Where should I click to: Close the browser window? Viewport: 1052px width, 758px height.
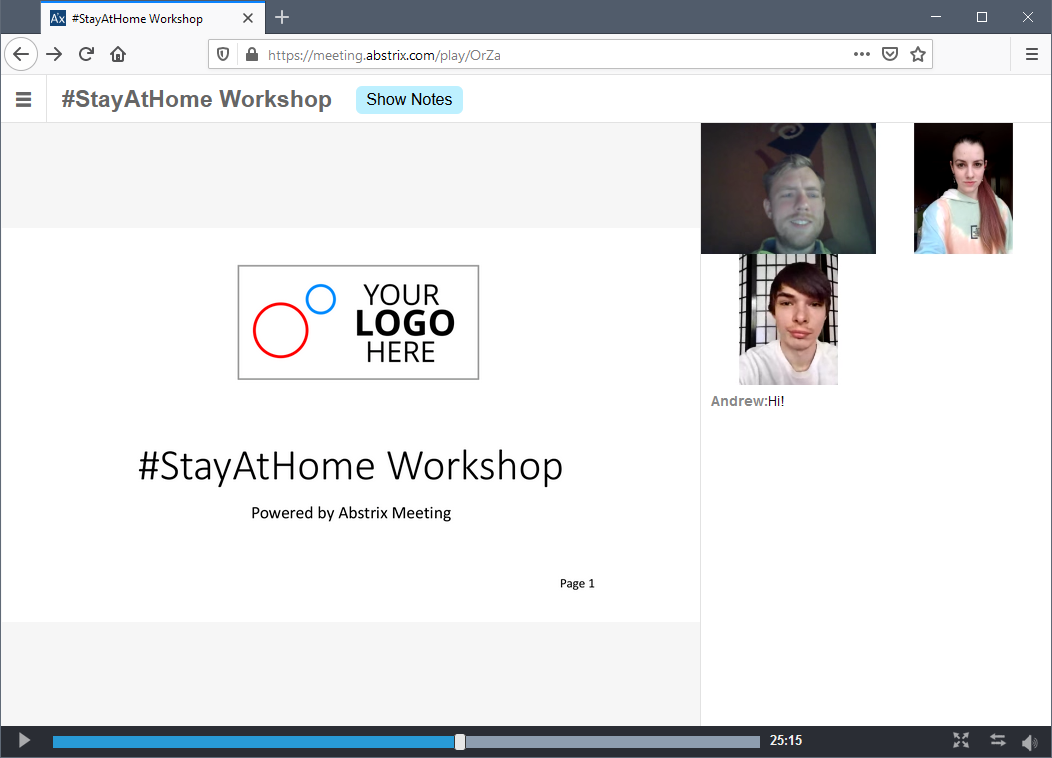tap(1027, 17)
